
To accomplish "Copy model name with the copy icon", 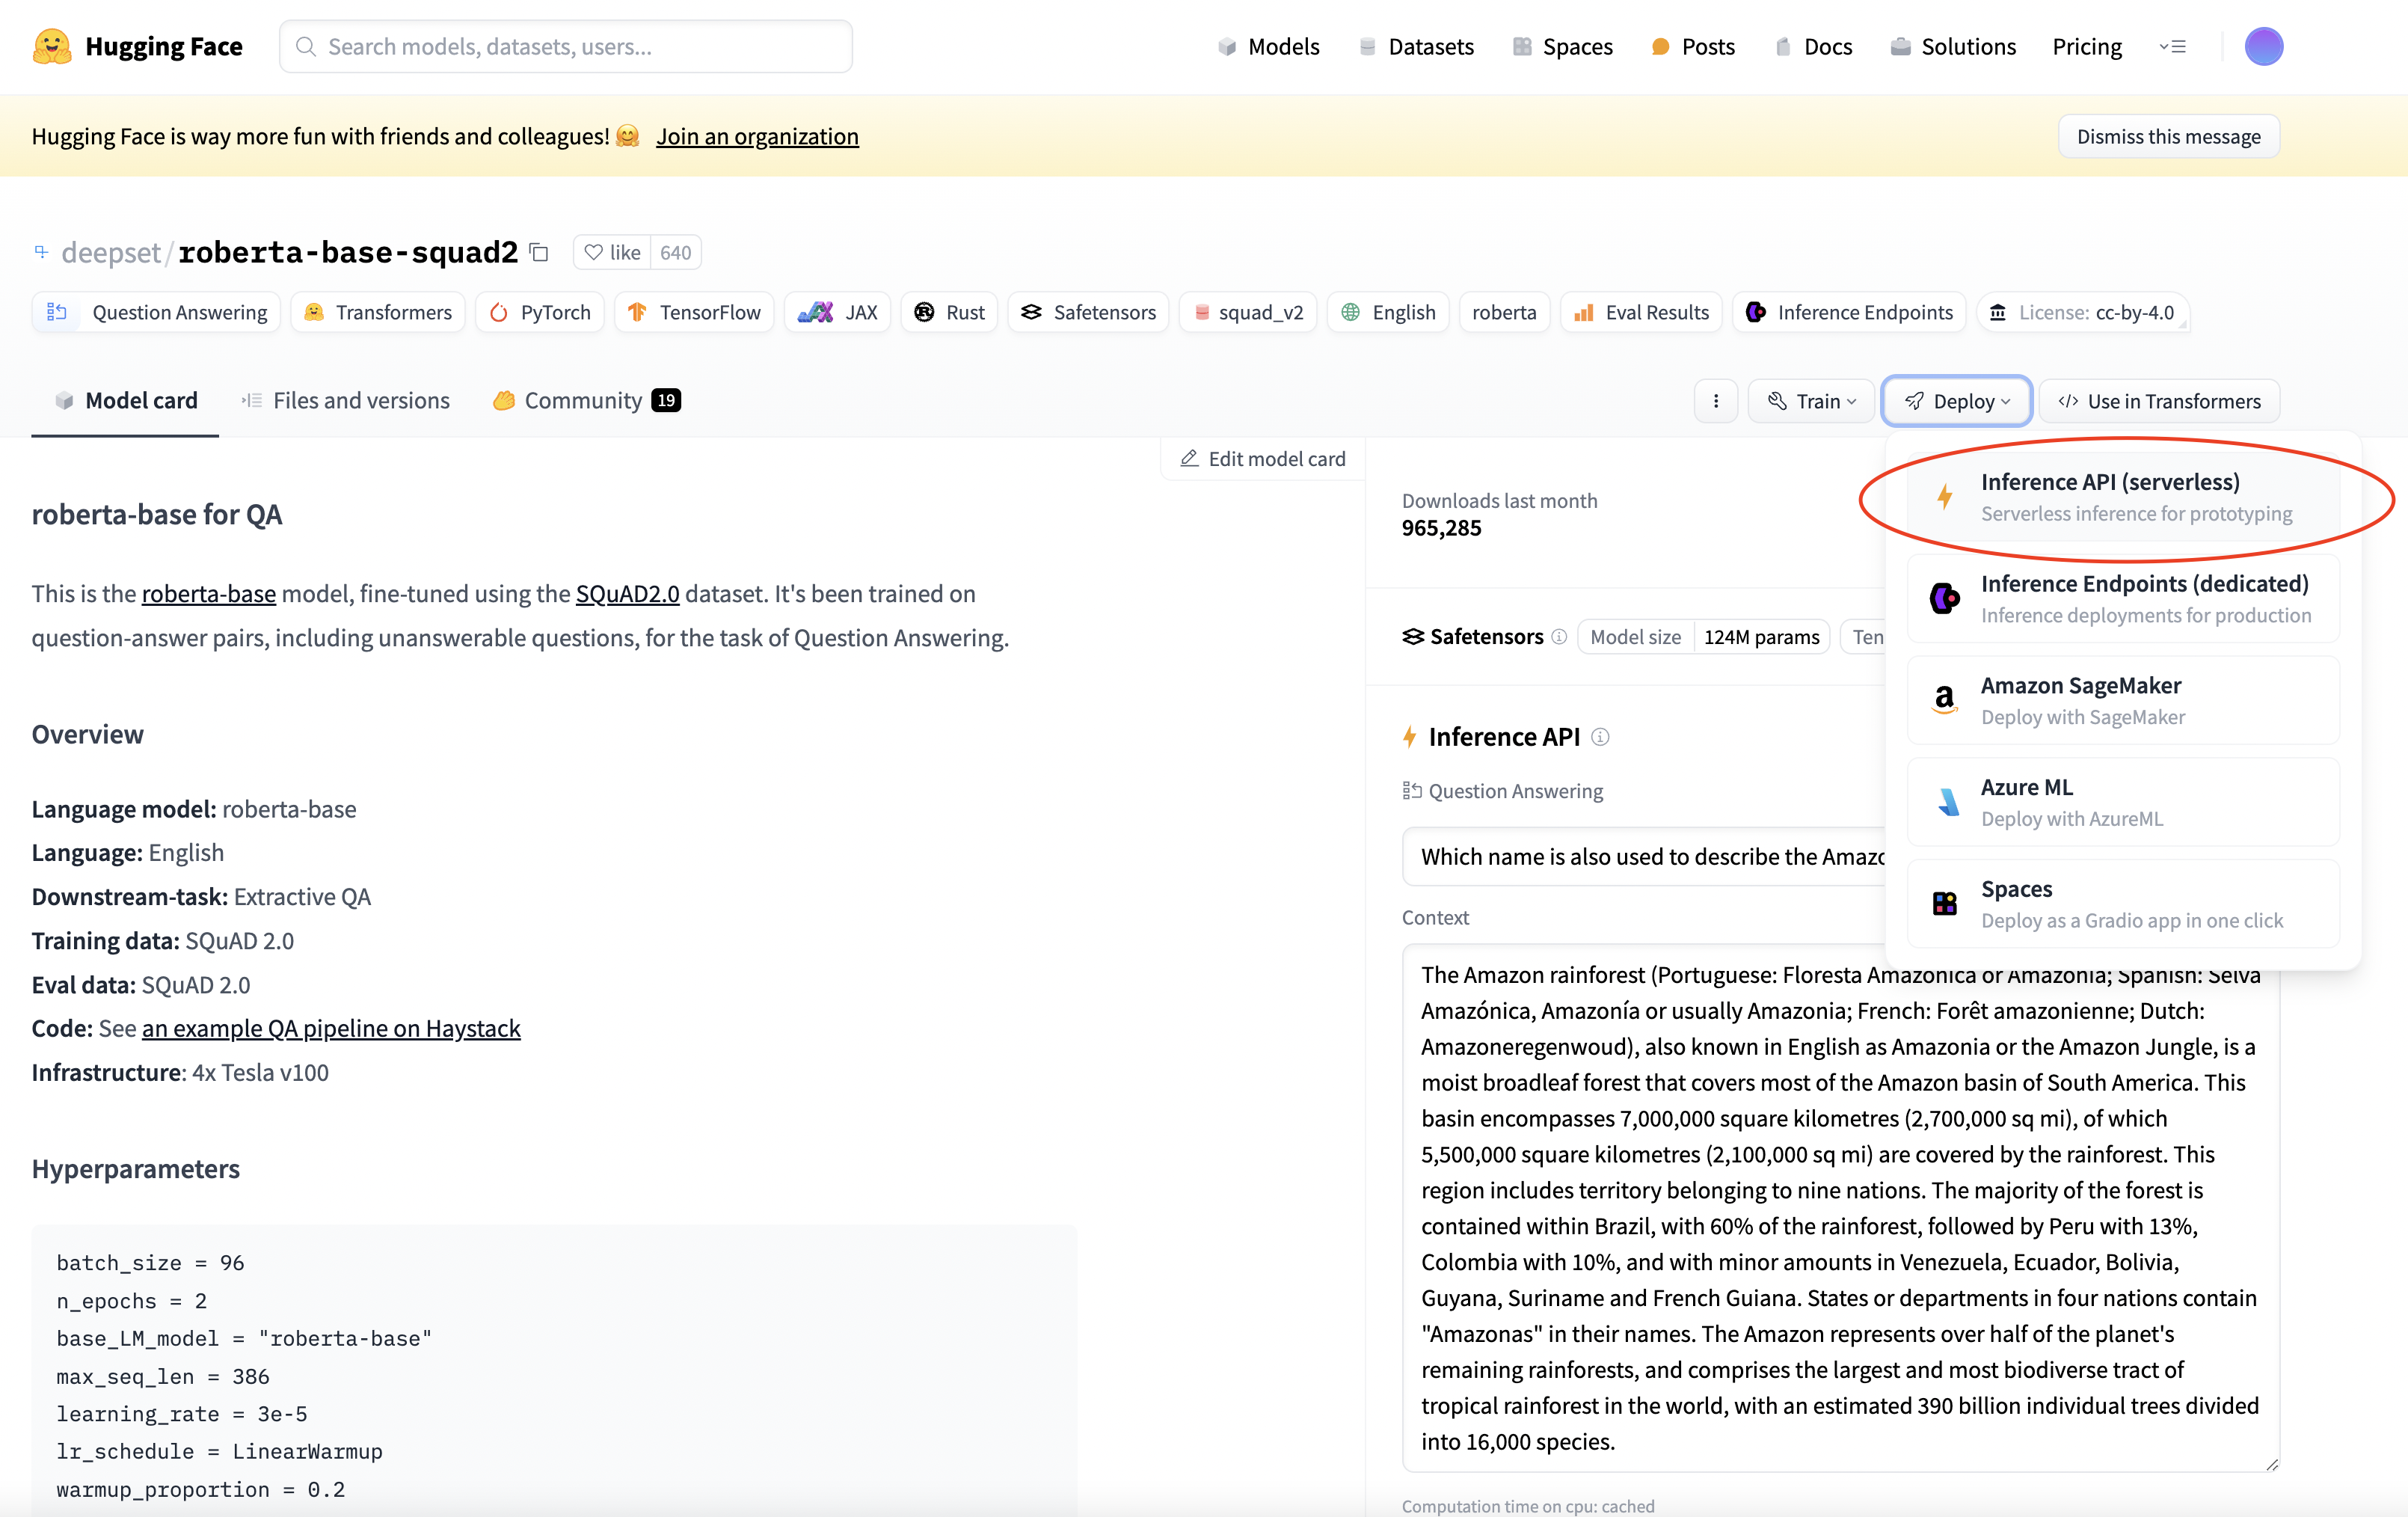I will click(539, 252).
